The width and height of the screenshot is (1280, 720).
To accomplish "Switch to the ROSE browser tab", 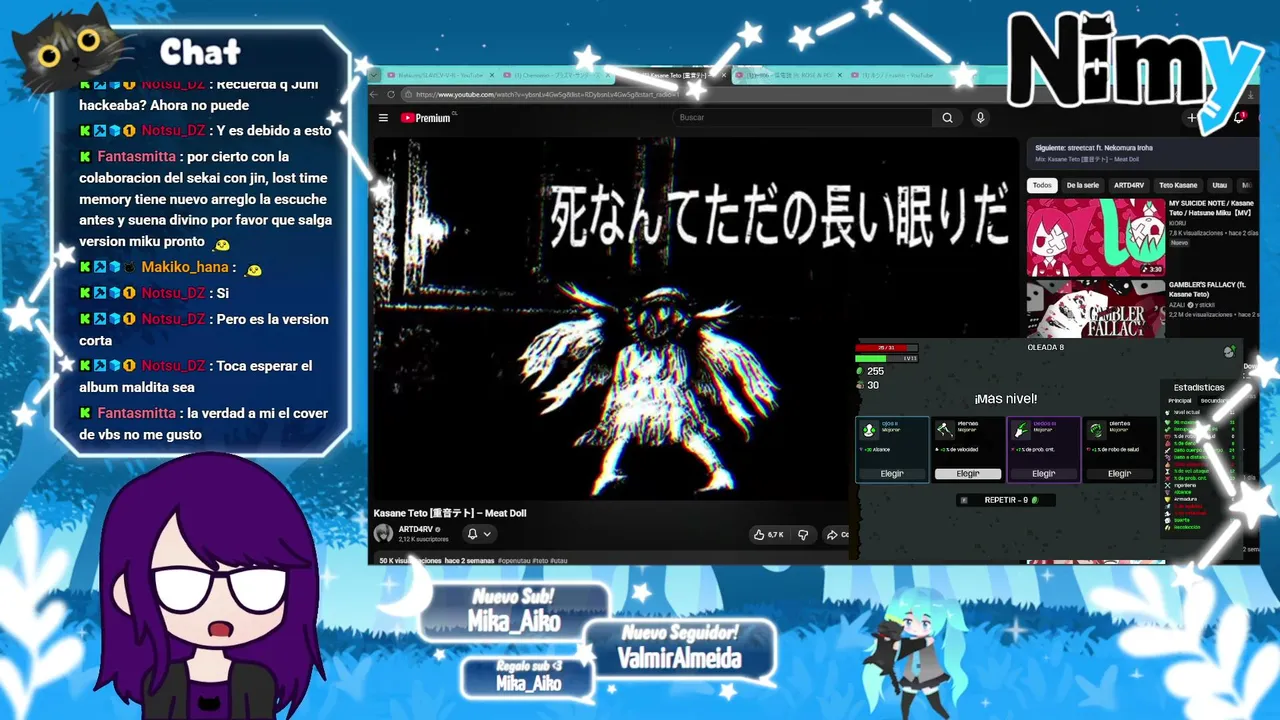I will 789,75.
